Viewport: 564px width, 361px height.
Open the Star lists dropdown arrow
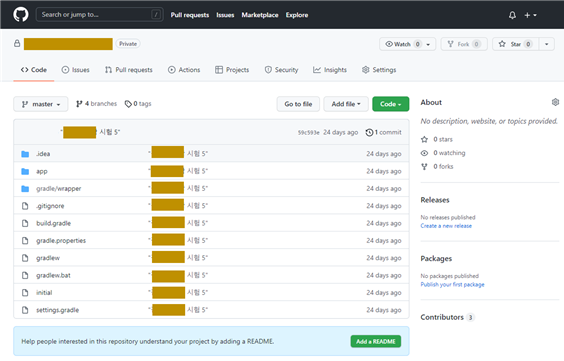[x=546, y=44]
